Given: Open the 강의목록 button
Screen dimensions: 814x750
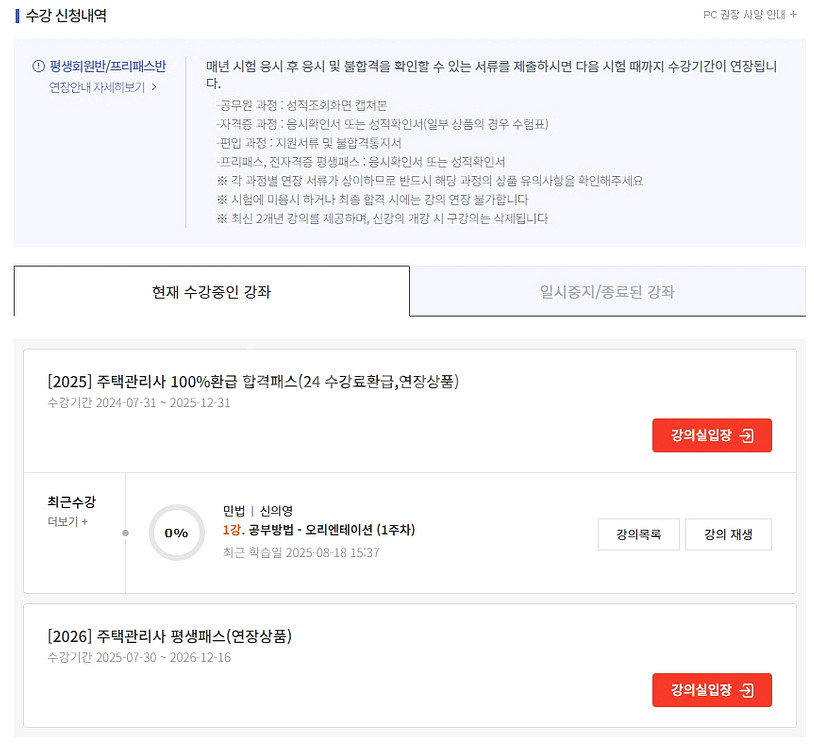Looking at the screenshot, I should tap(638, 534).
